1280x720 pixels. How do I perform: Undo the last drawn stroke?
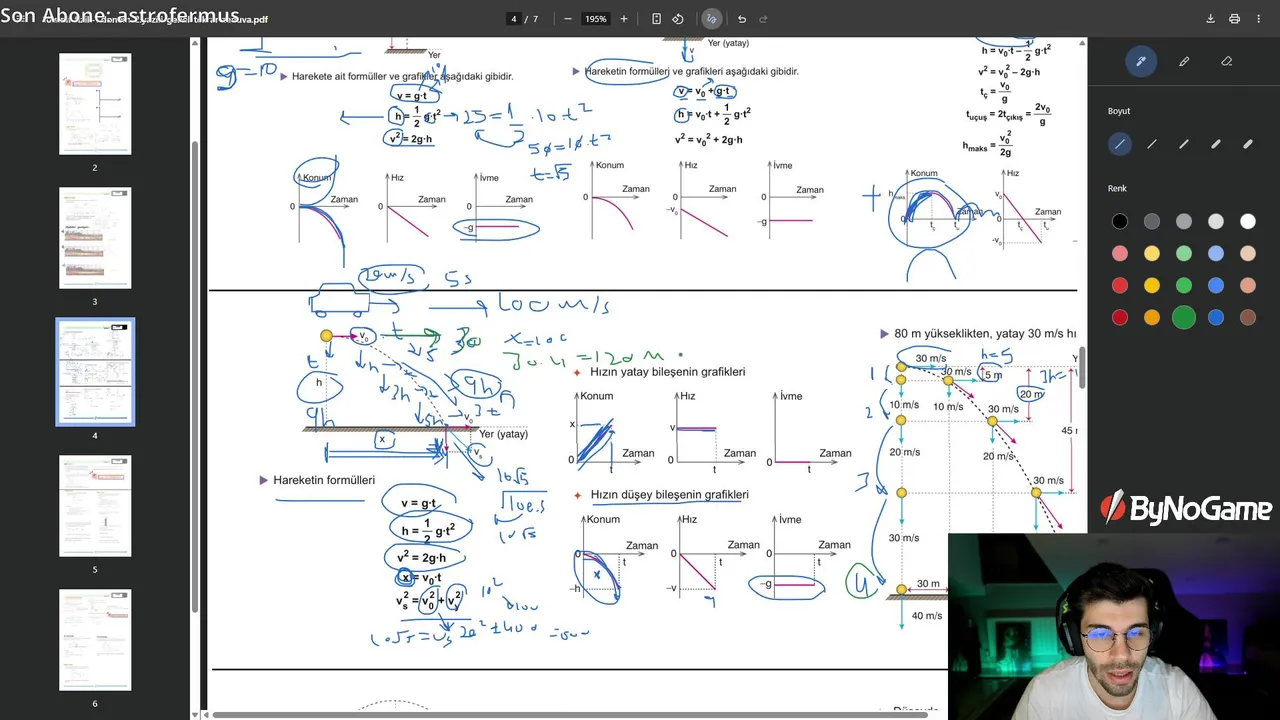[x=741, y=19]
